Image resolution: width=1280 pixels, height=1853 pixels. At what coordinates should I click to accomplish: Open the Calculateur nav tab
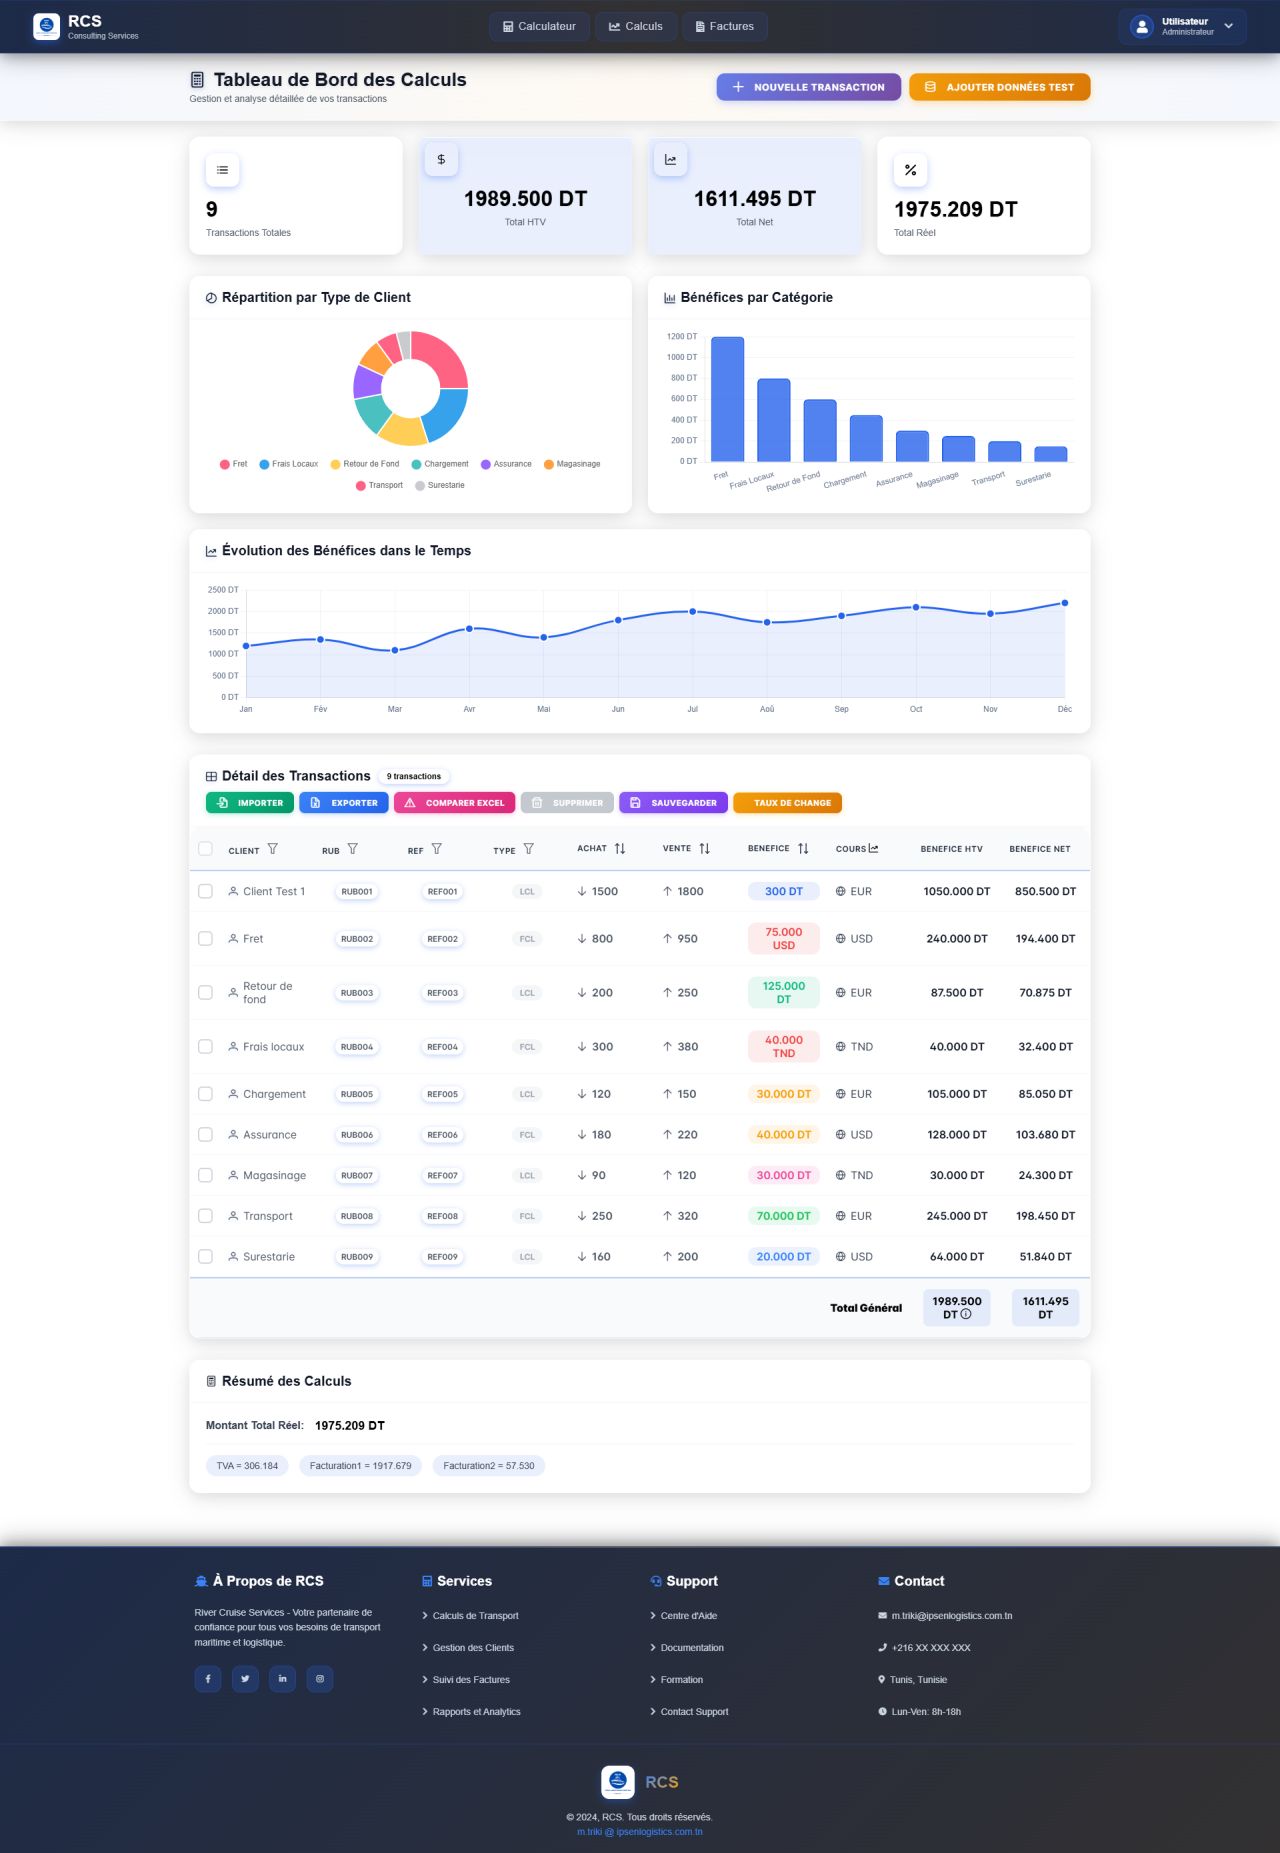tap(539, 27)
